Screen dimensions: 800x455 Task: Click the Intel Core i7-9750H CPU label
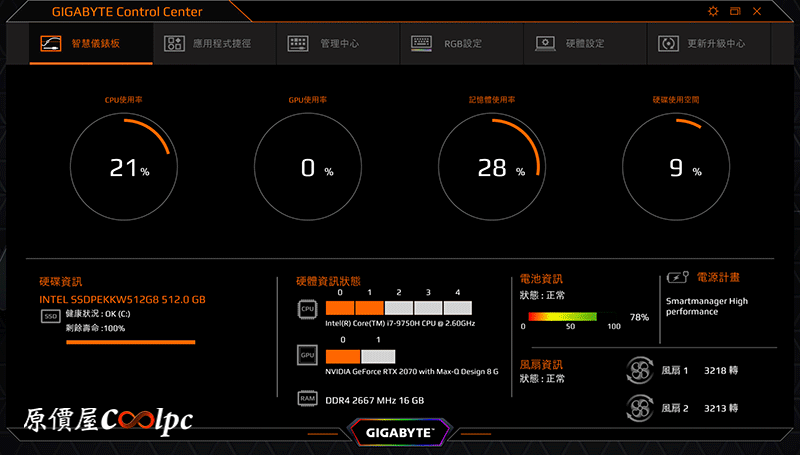400,323
